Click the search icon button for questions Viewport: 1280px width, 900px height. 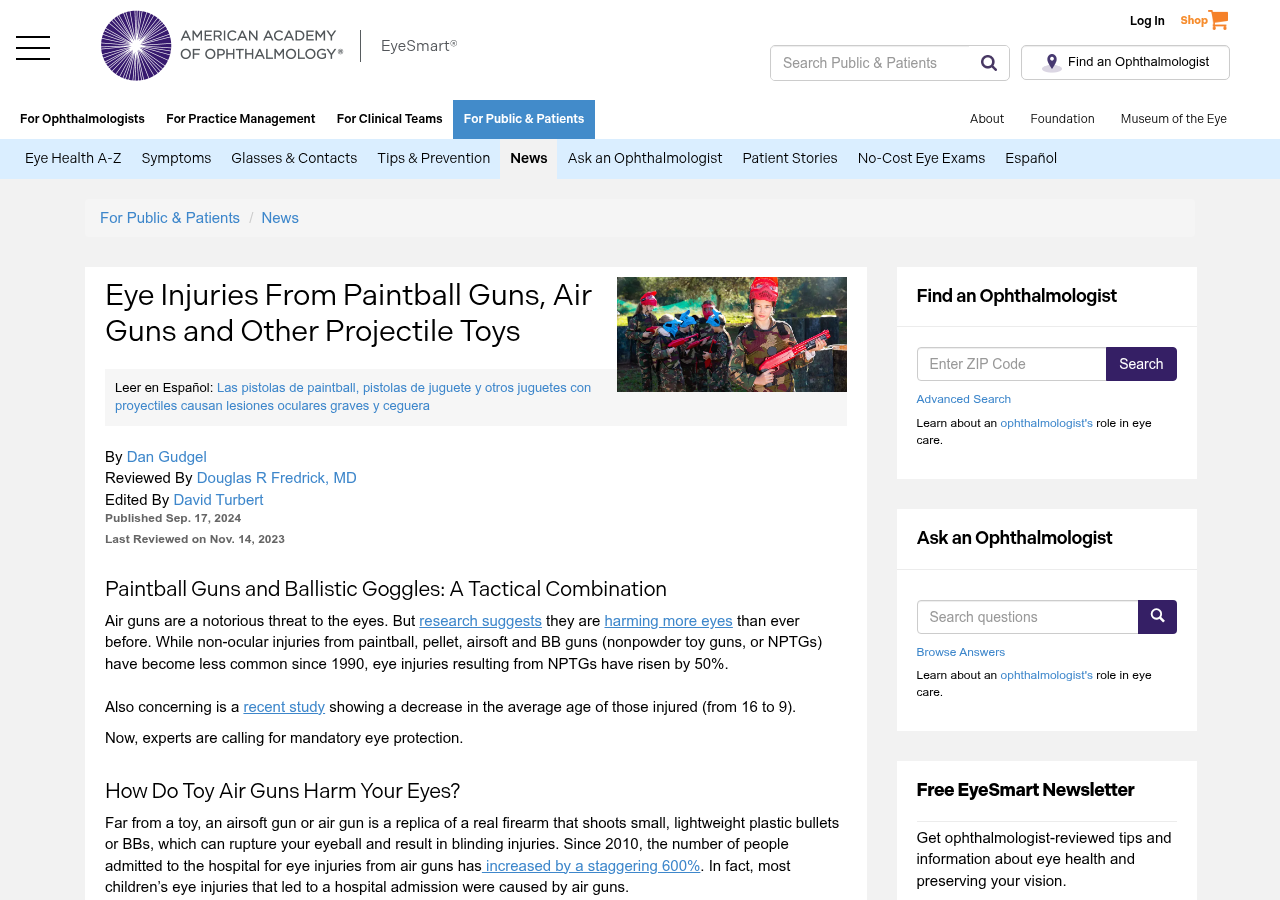pos(1157,617)
